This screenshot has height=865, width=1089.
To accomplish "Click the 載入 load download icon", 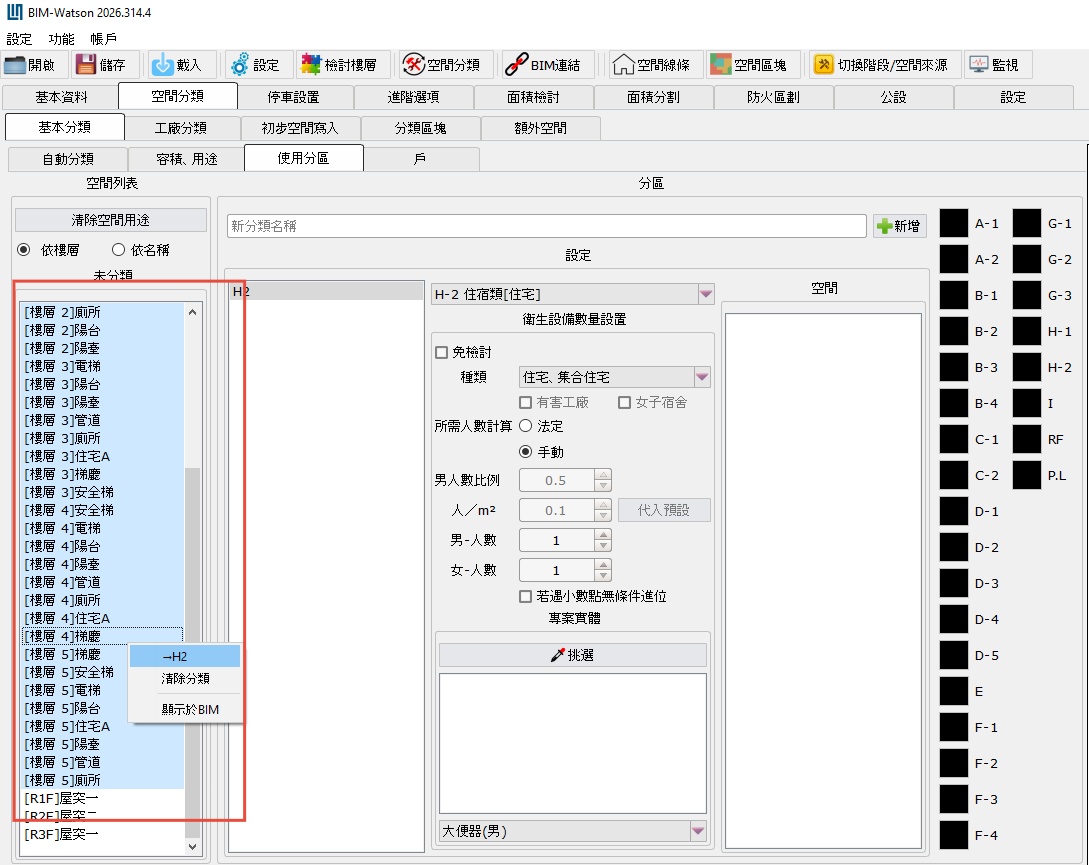I will [162, 65].
